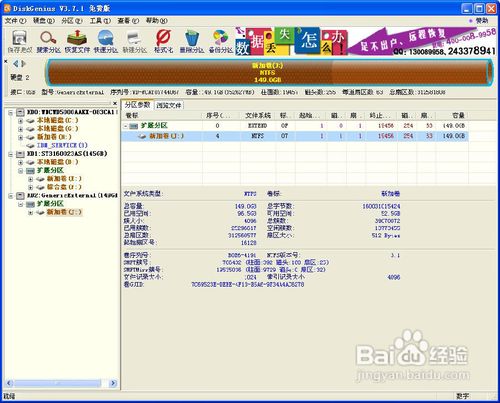Click the 卷标 column header
This screenshot has width=500, height=403.
click(x=162, y=116)
